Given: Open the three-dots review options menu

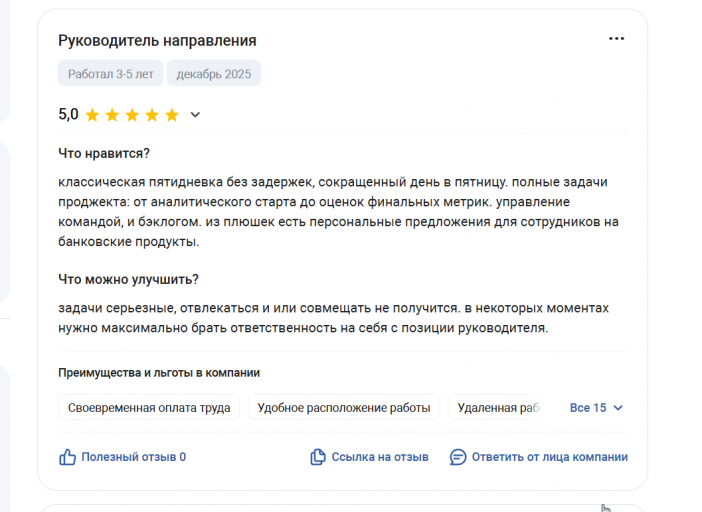Looking at the screenshot, I should click(616, 39).
